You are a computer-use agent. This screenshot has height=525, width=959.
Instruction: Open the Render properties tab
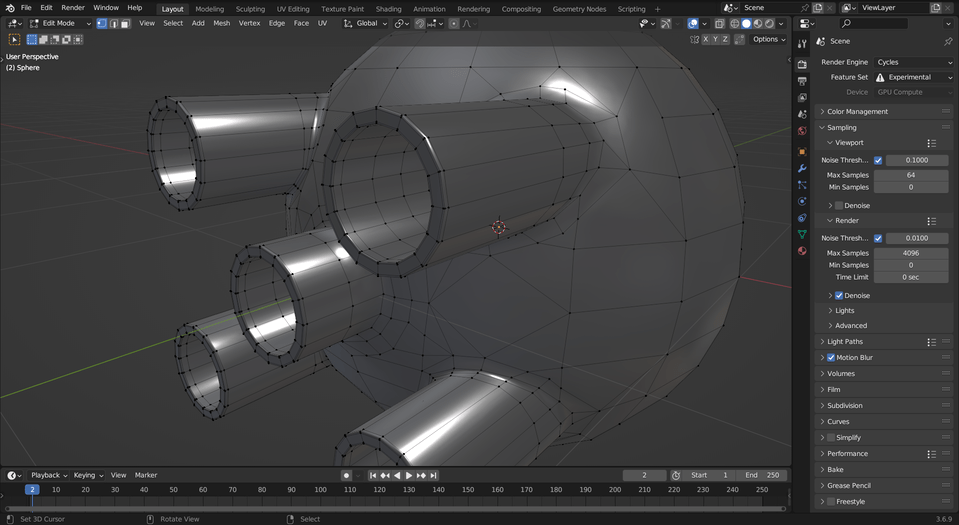802,64
